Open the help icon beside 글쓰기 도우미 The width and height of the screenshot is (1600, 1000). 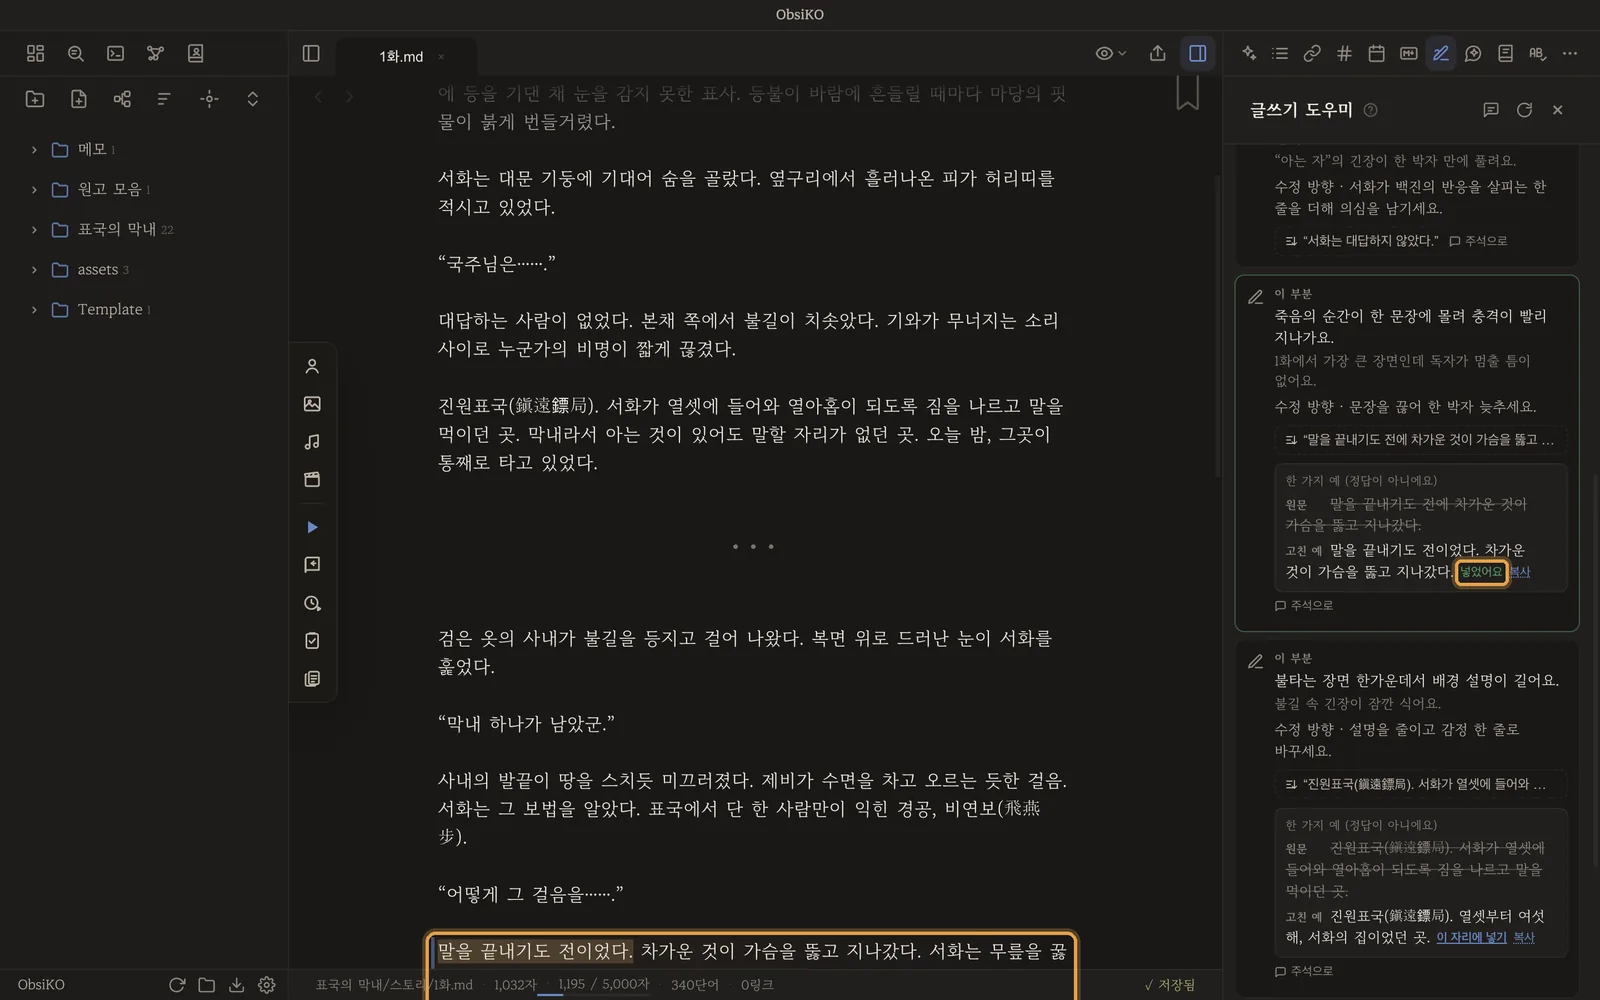pyautogui.click(x=1371, y=110)
